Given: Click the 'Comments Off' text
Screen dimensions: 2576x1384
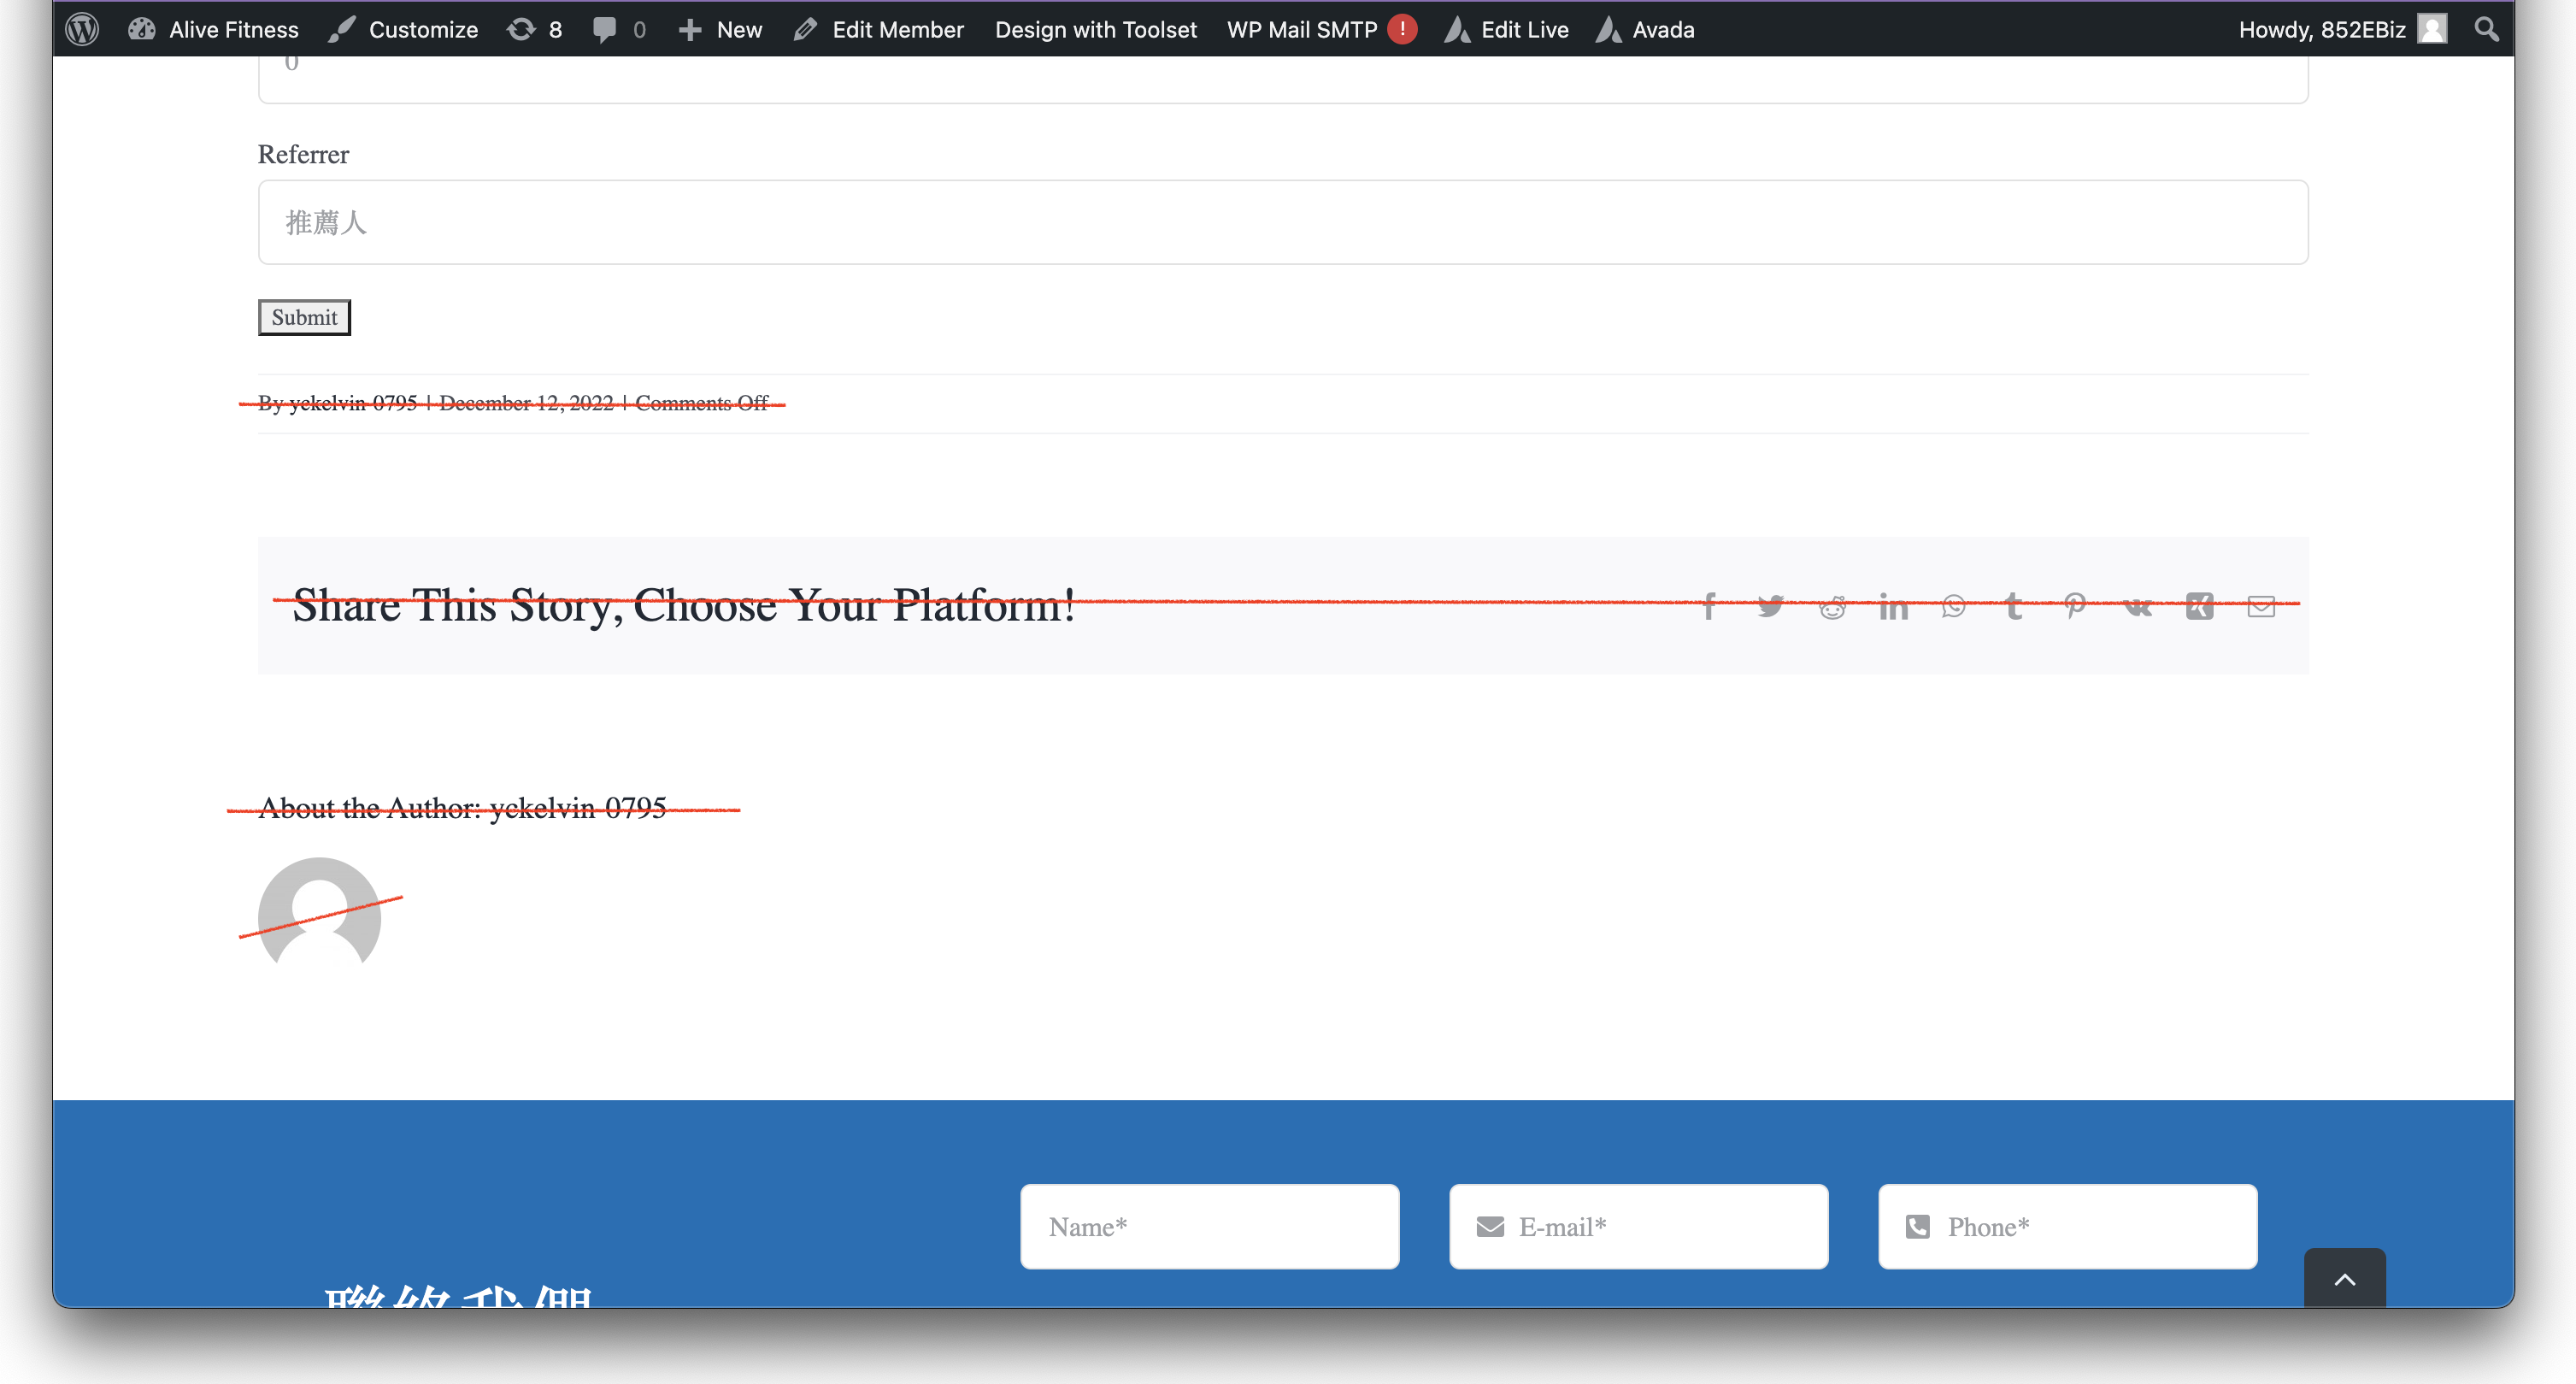Looking at the screenshot, I should tap(702, 403).
